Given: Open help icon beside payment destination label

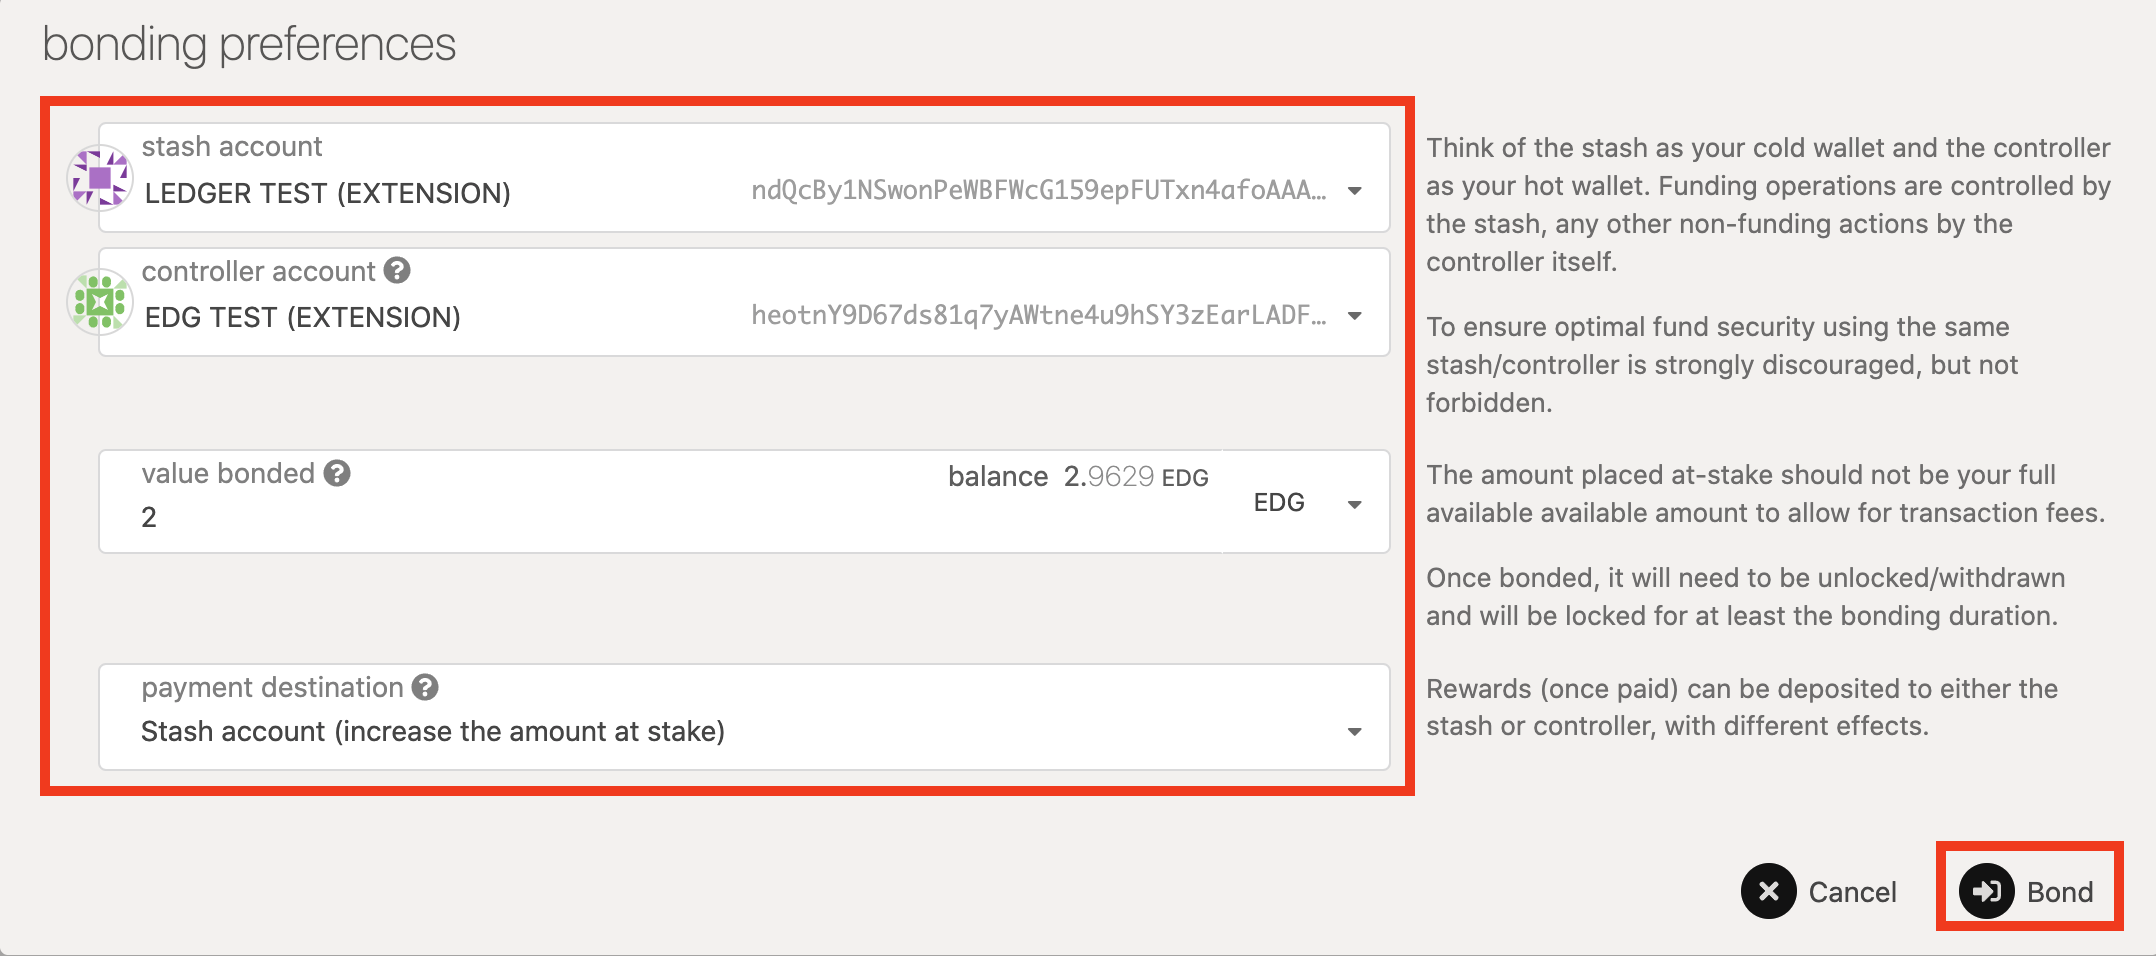Looking at the screenshot, I should [425, 687].
